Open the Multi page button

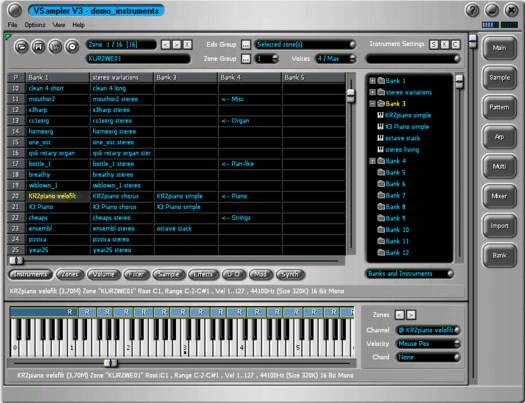click(x=499, y=167)
